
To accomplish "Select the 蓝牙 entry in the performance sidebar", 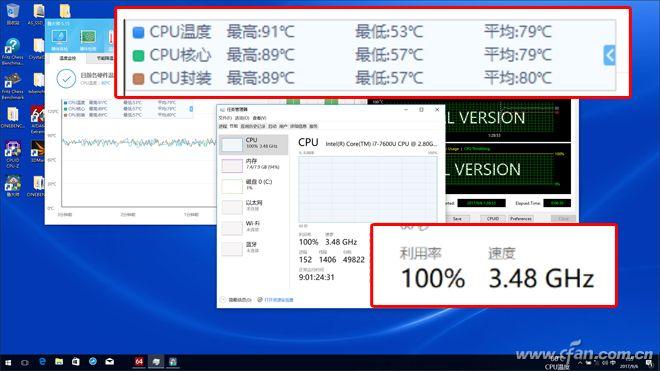I will [x=253, y=248].
